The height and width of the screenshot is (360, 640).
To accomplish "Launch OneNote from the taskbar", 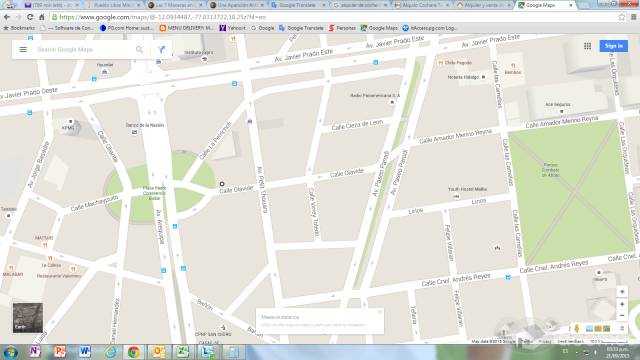I will tap(35, 351).
